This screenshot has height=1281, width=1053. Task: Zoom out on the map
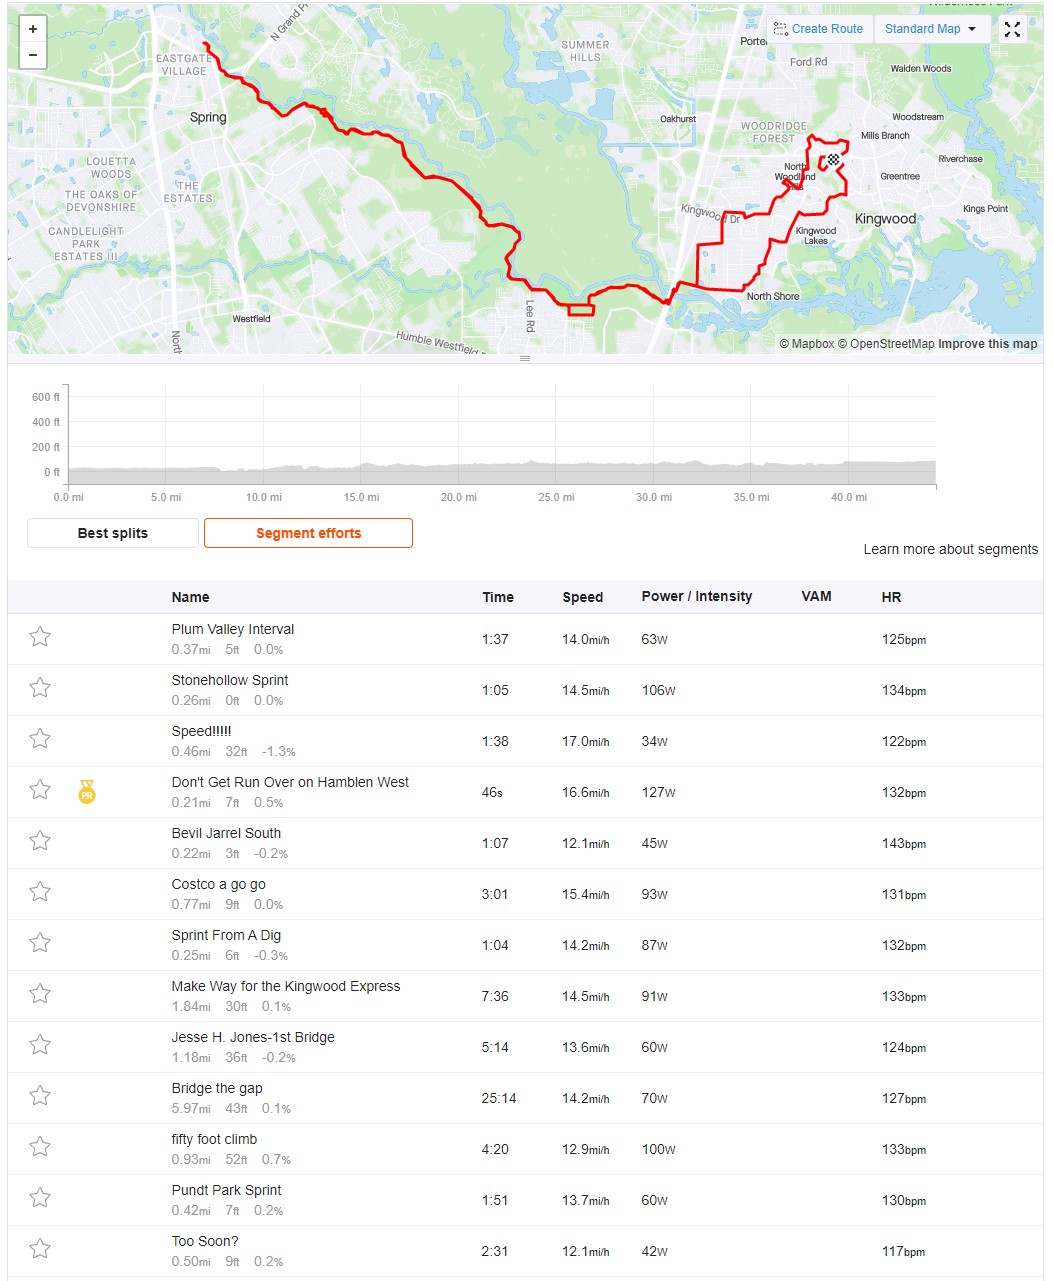coord(33,55)
